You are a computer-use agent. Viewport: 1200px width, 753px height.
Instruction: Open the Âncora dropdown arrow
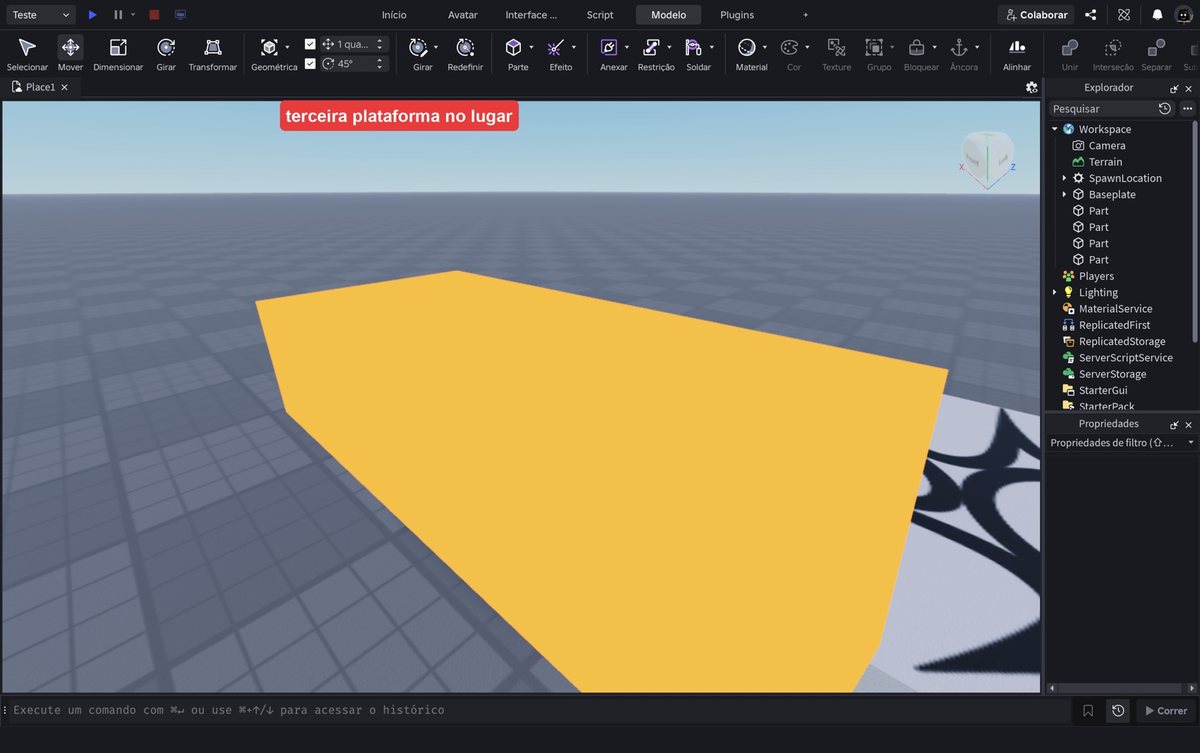977,47
